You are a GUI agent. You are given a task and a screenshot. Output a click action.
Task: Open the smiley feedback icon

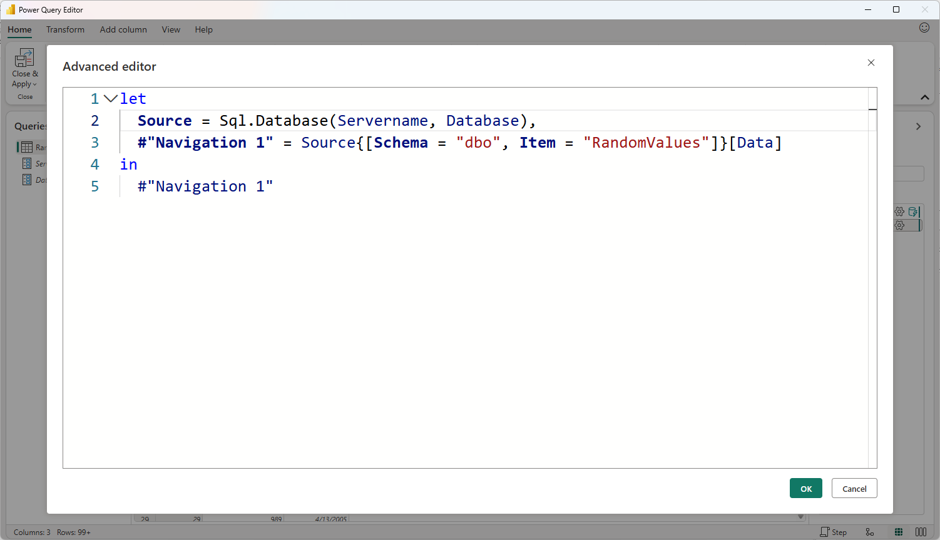tap(924, 28)
